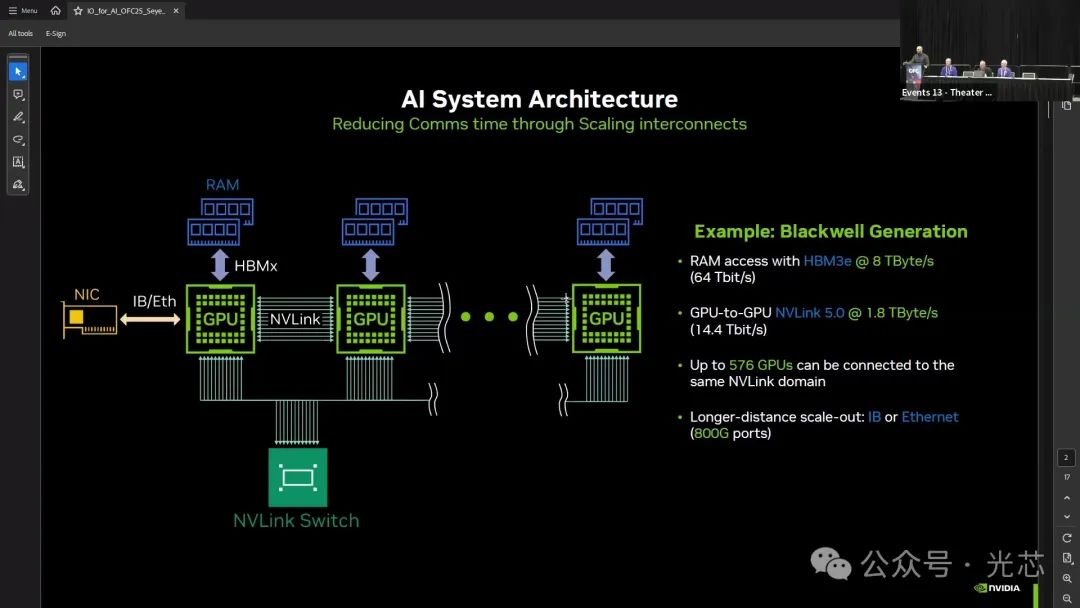The width and height of the screenshot is (1080, 608).
Task: Click the 'Reducing Comms time' subtitle
Action: pyautogui.click(x=539, y=124)
